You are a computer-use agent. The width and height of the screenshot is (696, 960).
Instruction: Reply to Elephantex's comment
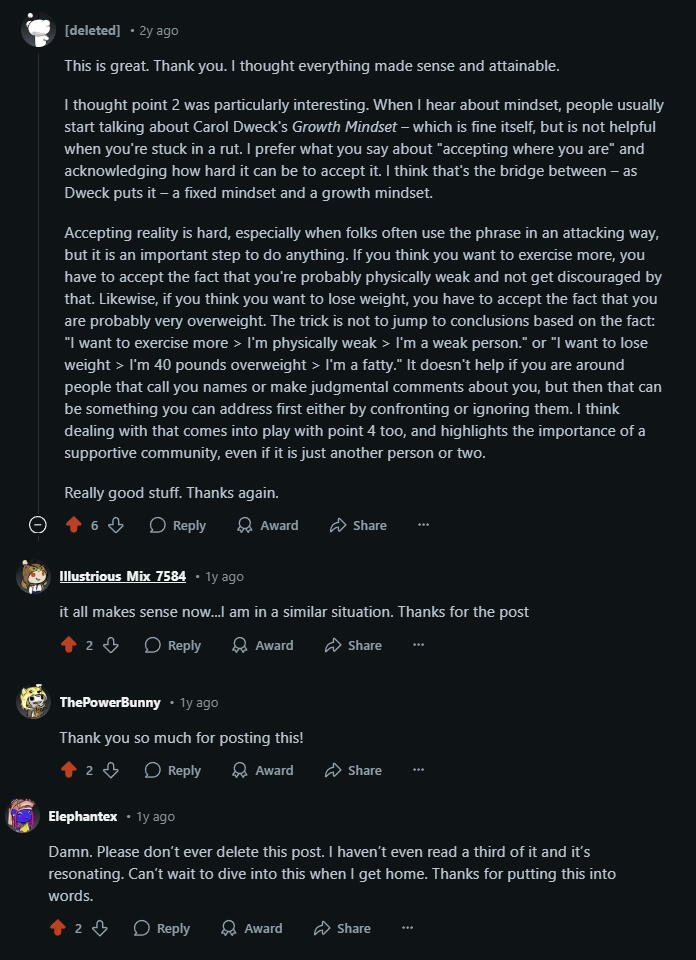(x=161, y=928)
